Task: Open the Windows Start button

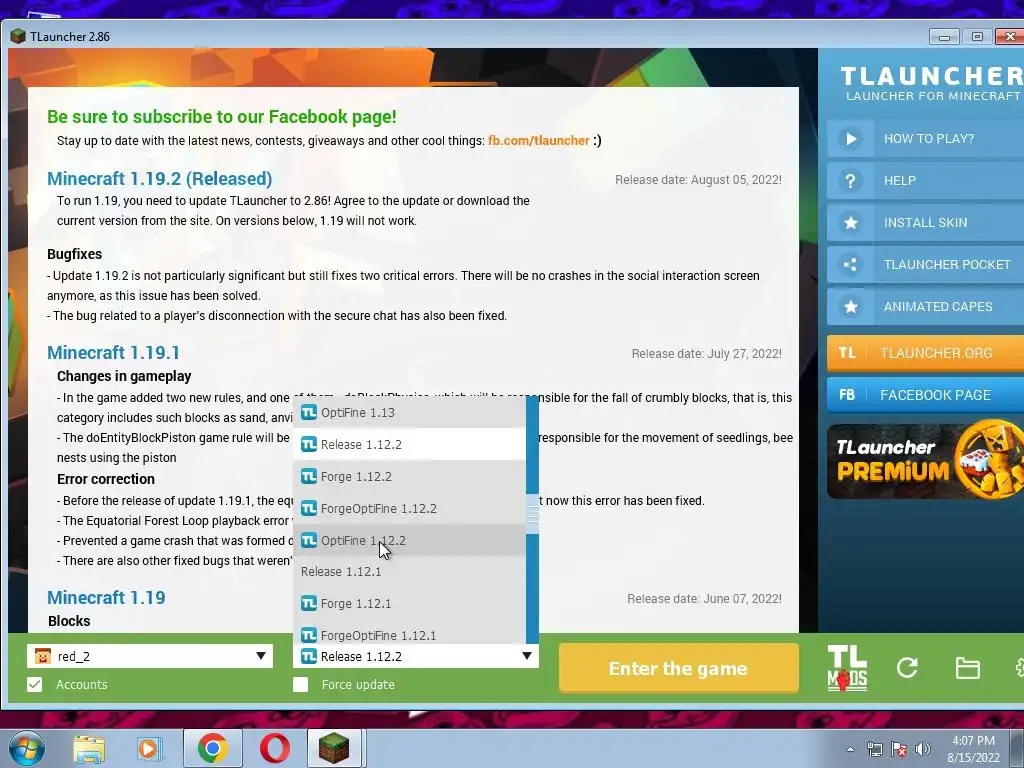Action: 25,748
